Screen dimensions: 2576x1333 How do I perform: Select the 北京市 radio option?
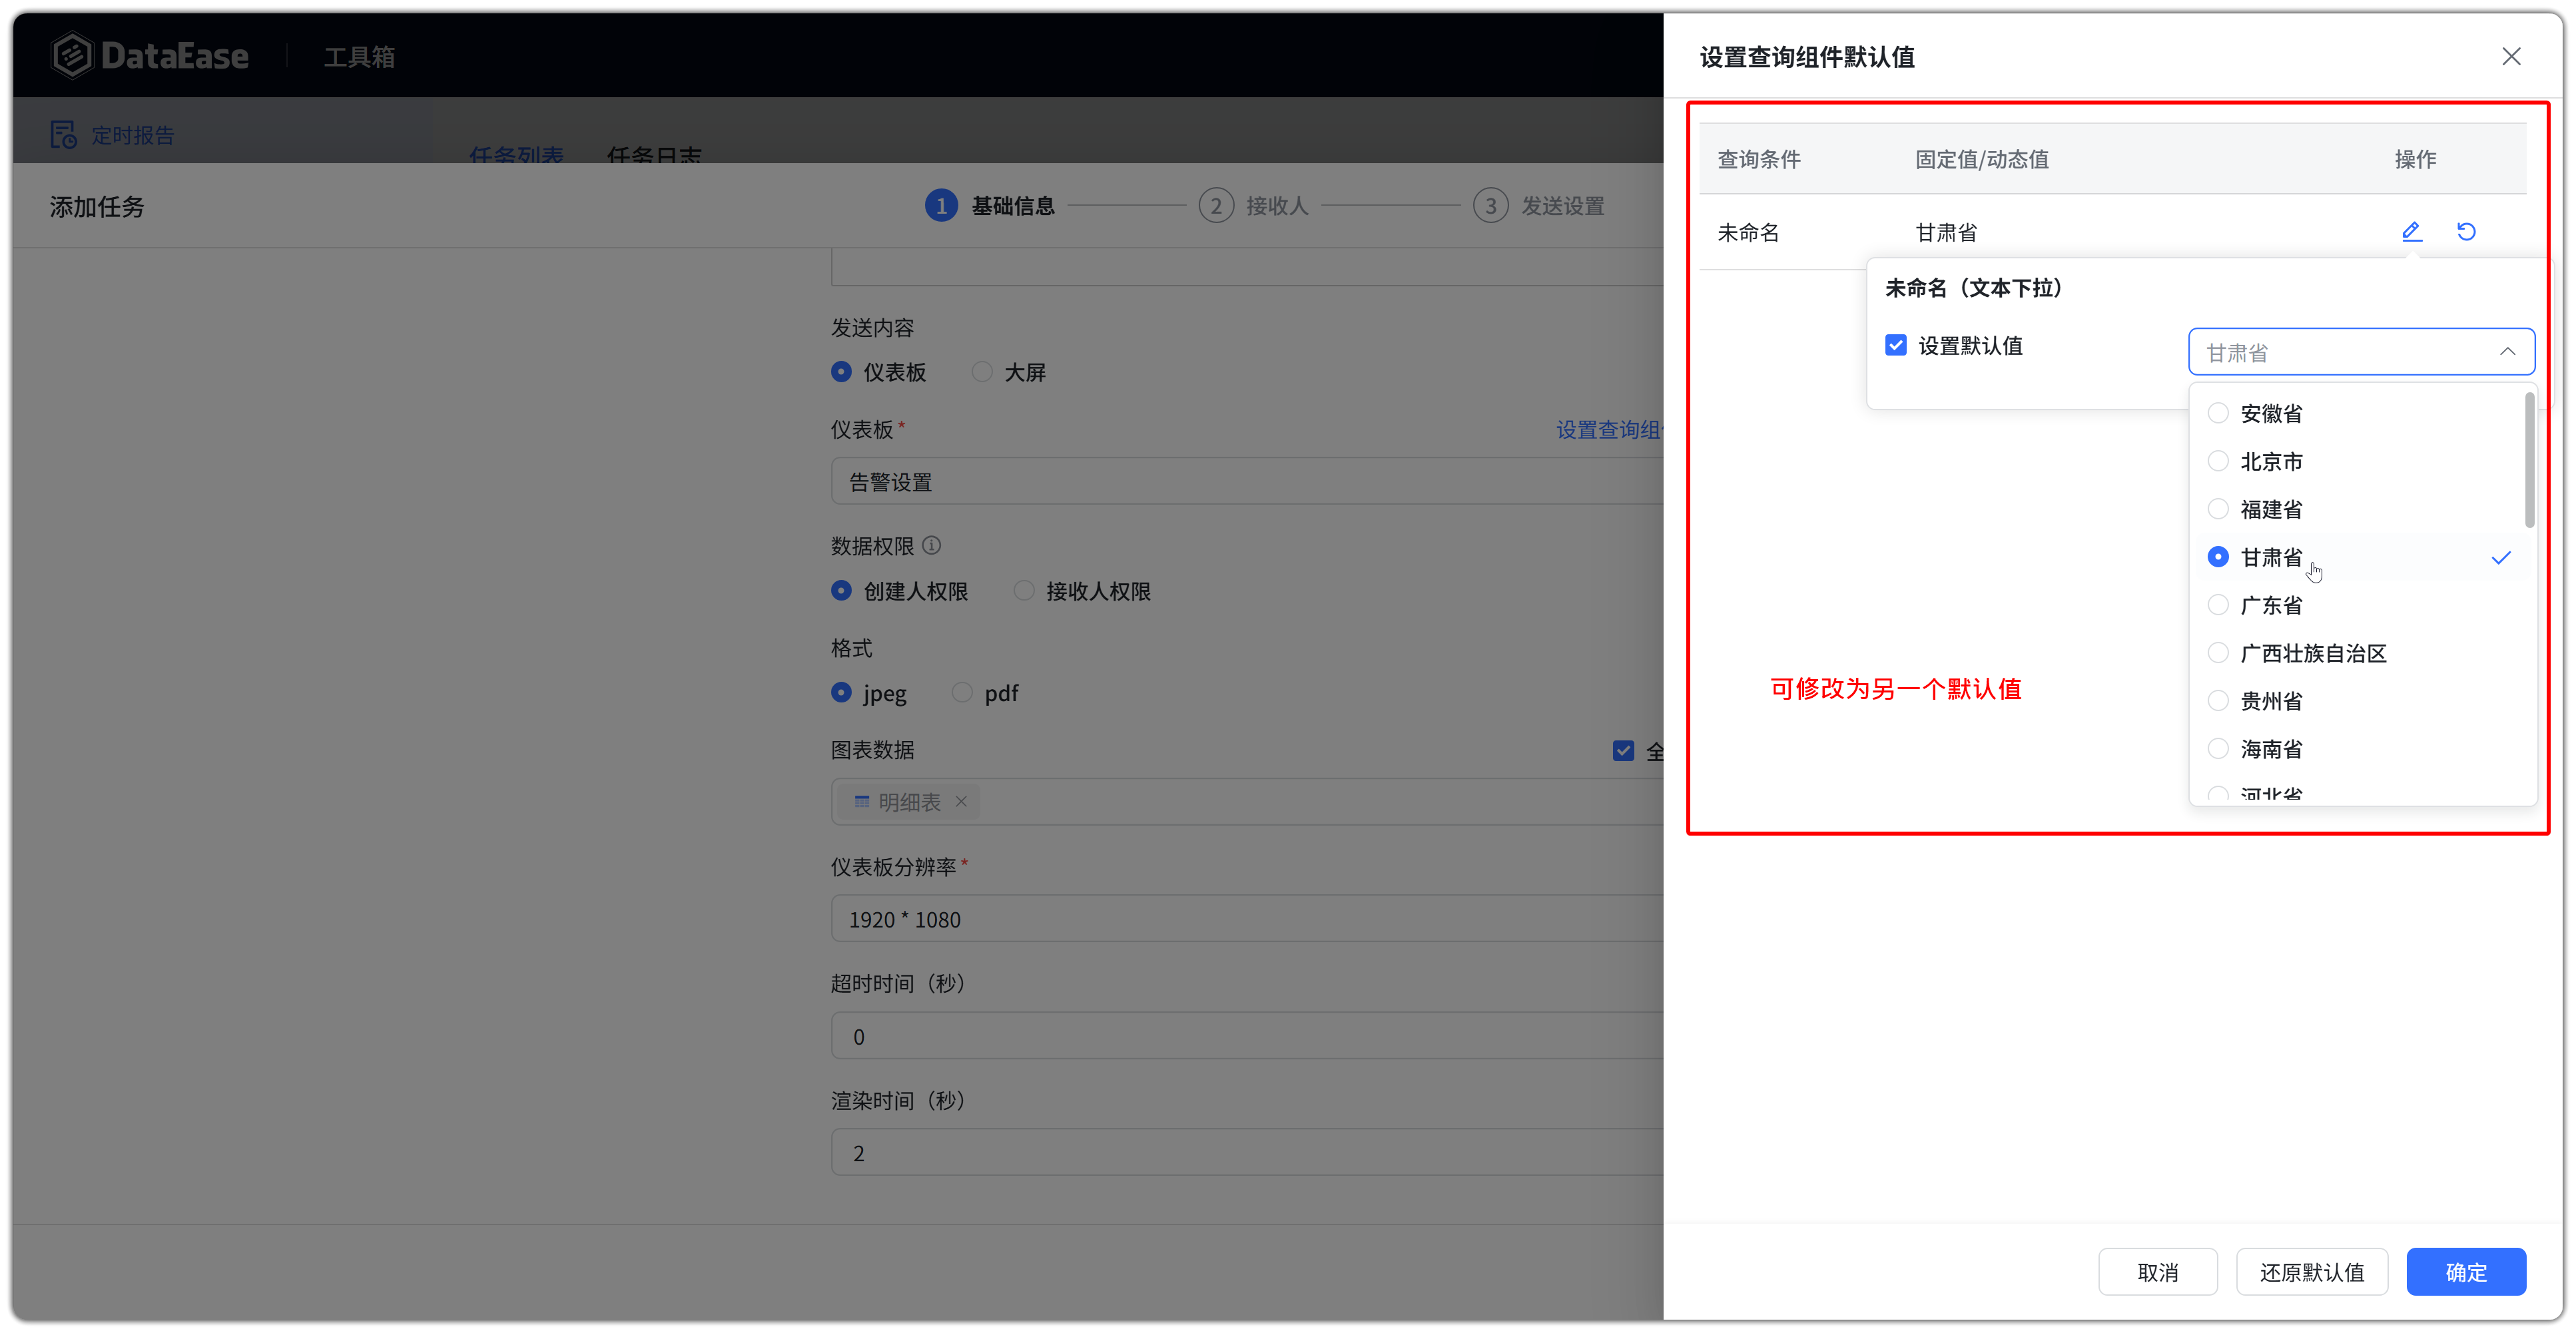click(x=2217, y=461)
